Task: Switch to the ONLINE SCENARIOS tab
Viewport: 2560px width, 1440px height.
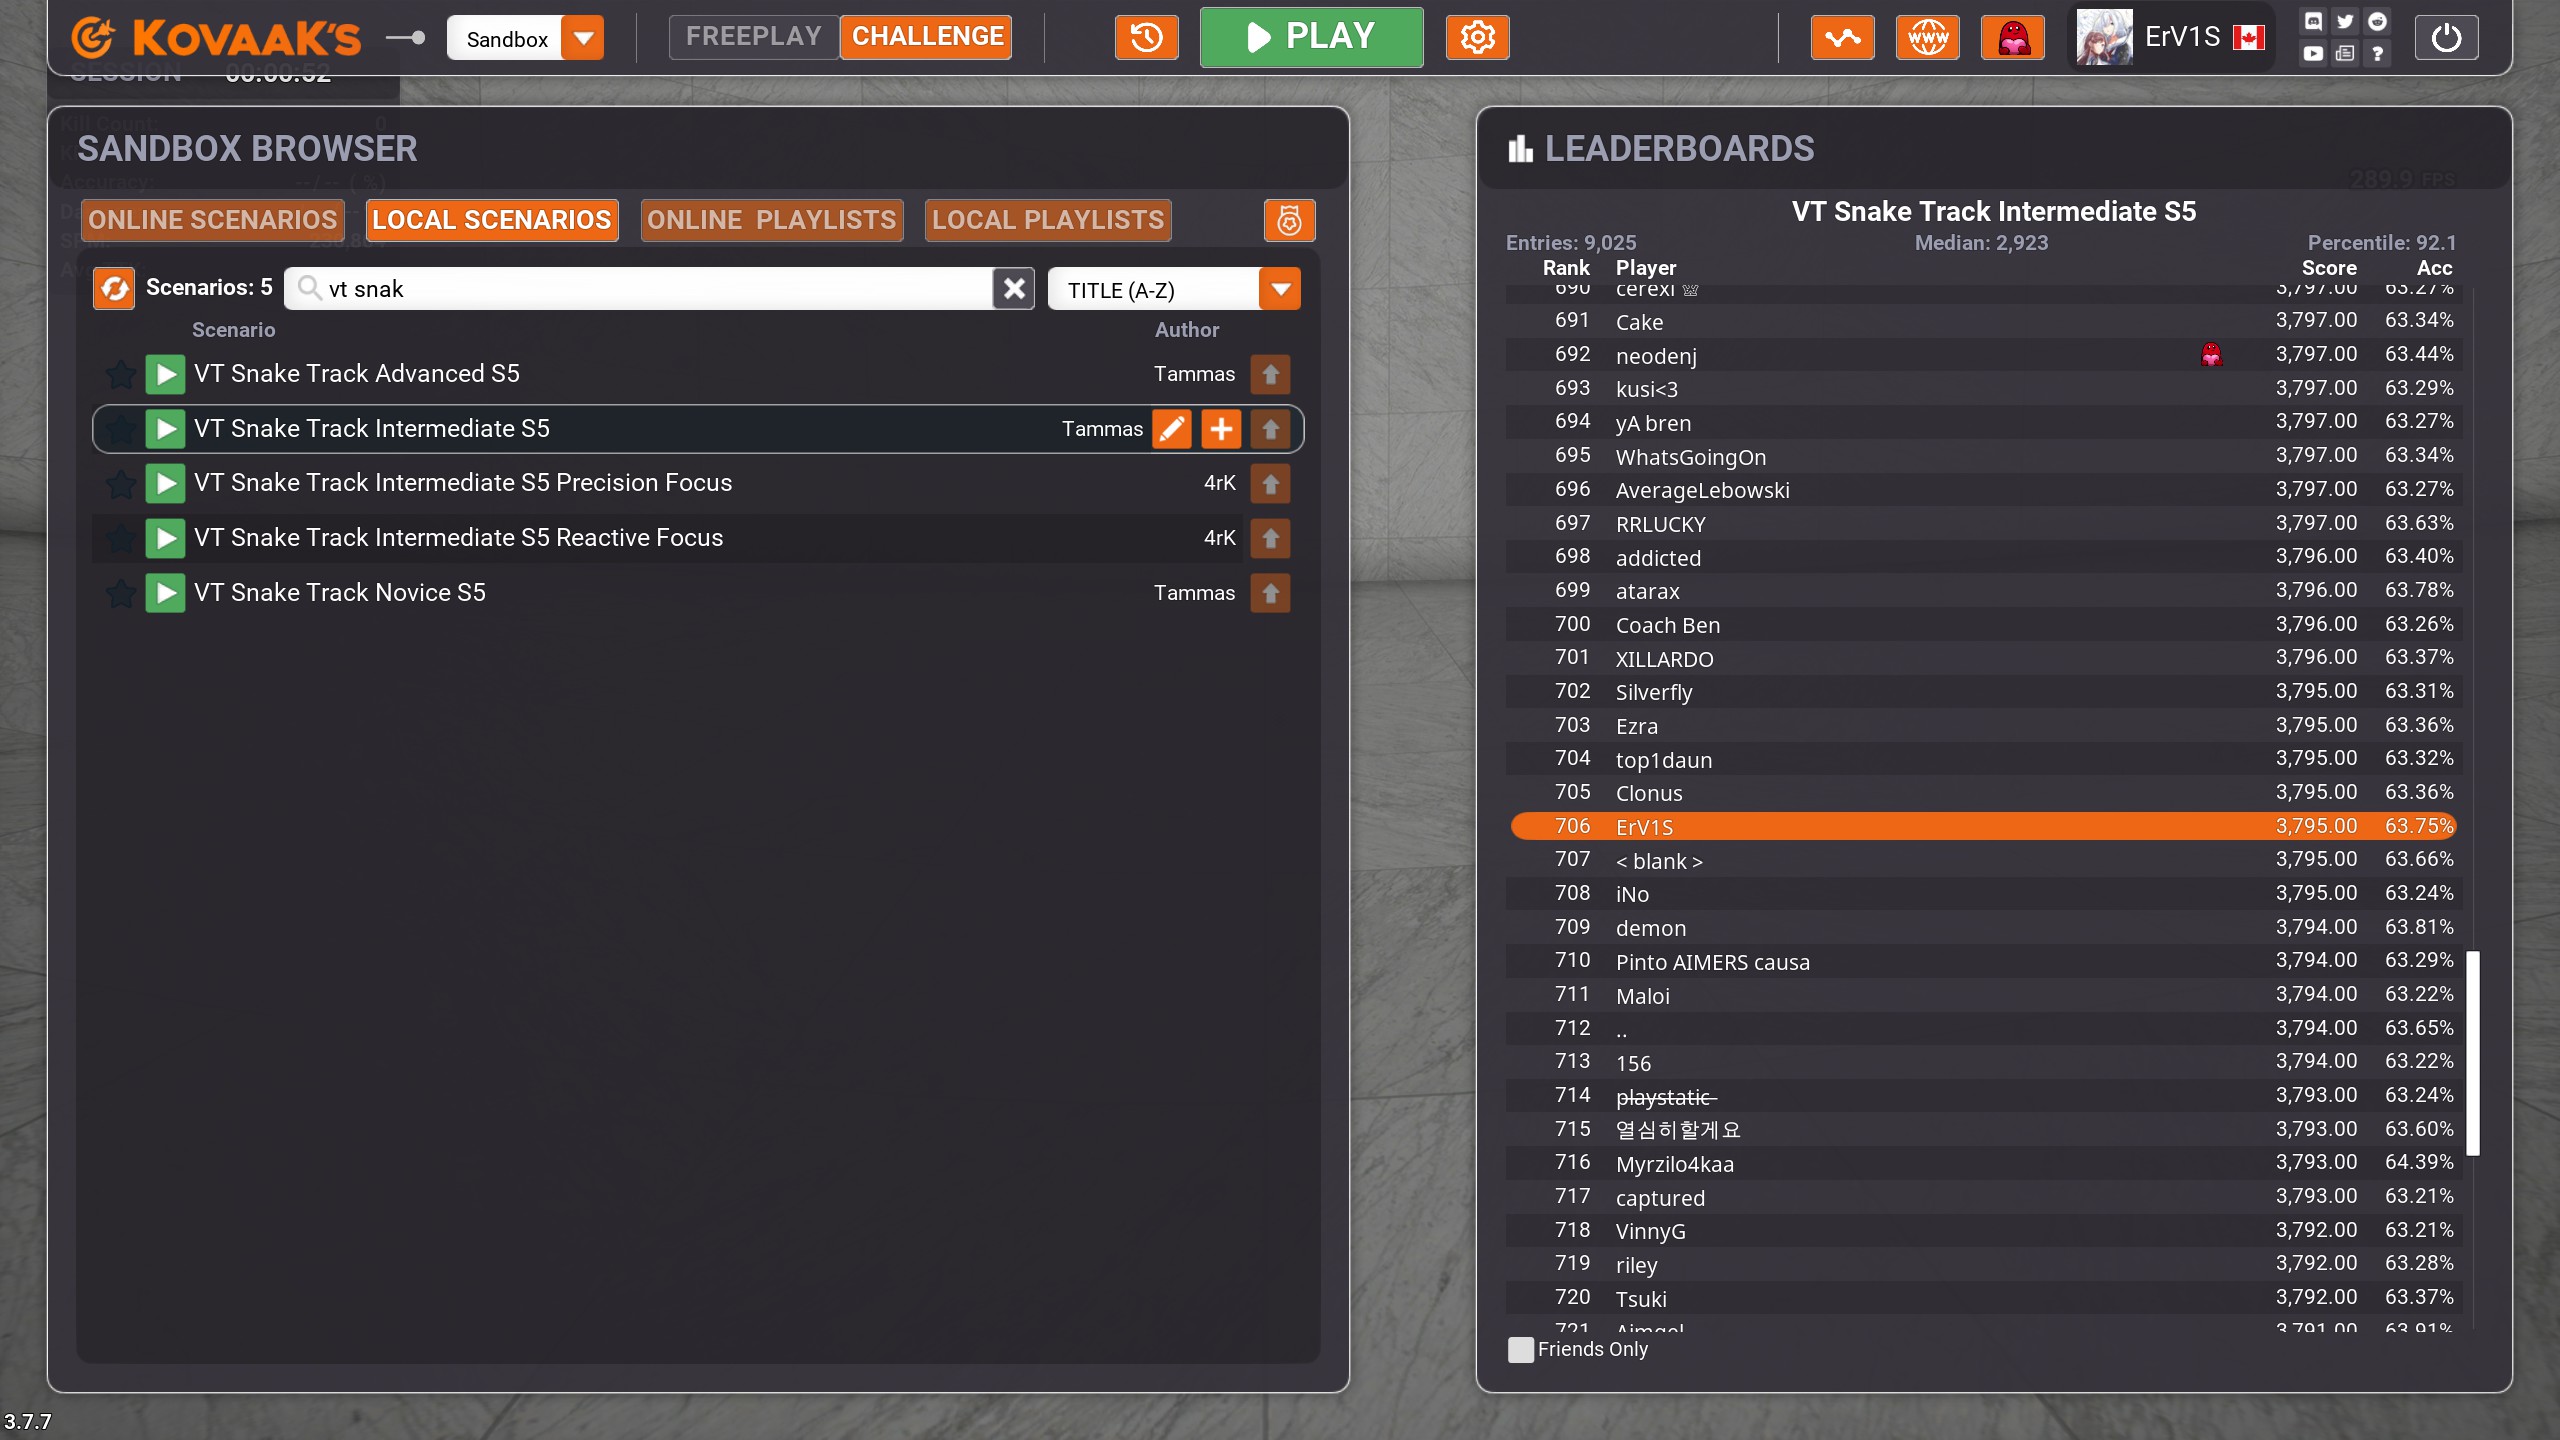Action: (x=212, y=220)
